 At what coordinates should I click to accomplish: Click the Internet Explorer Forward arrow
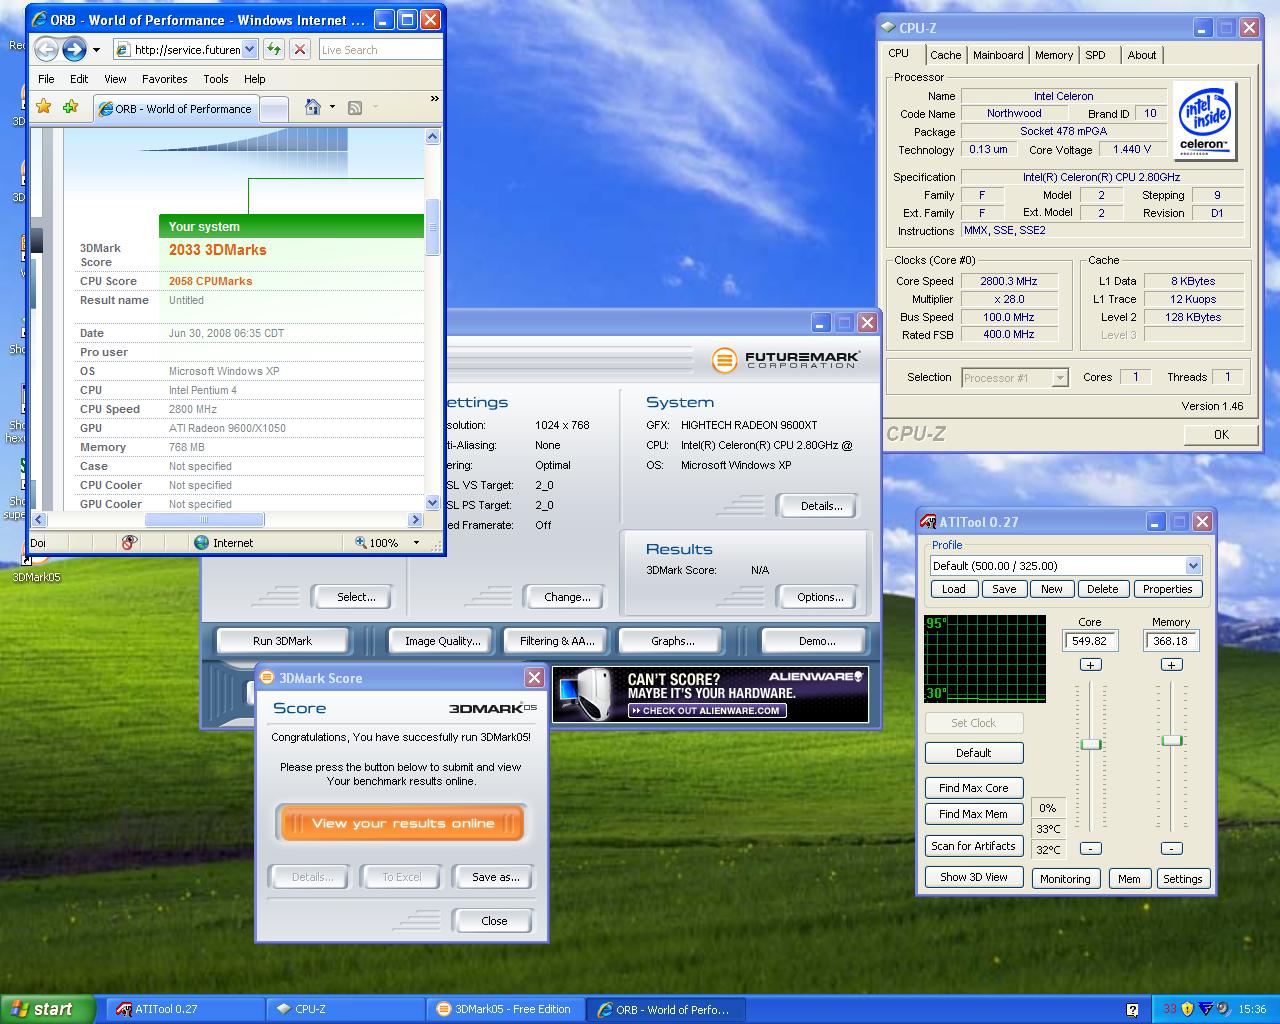[74, 49]
